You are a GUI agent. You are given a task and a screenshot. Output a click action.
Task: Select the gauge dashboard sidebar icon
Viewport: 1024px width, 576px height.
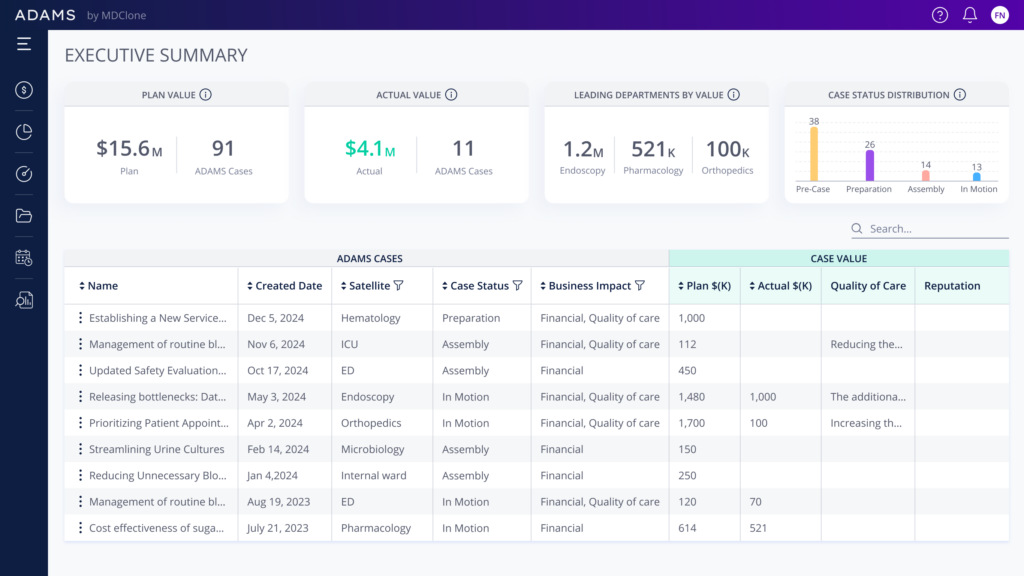(24, 174)
